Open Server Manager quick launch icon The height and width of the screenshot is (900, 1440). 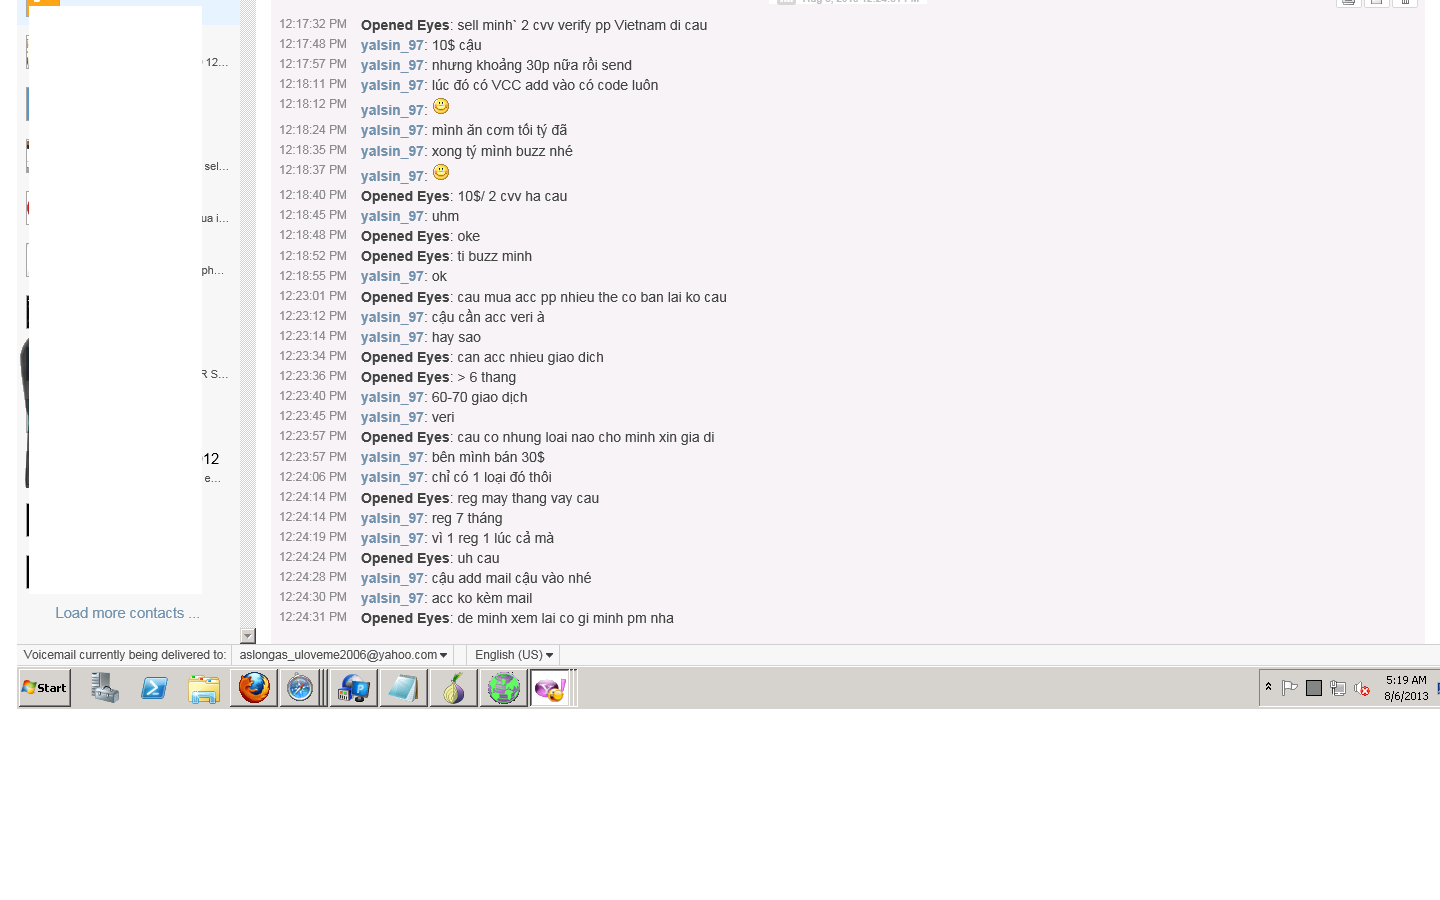point(104,688)
